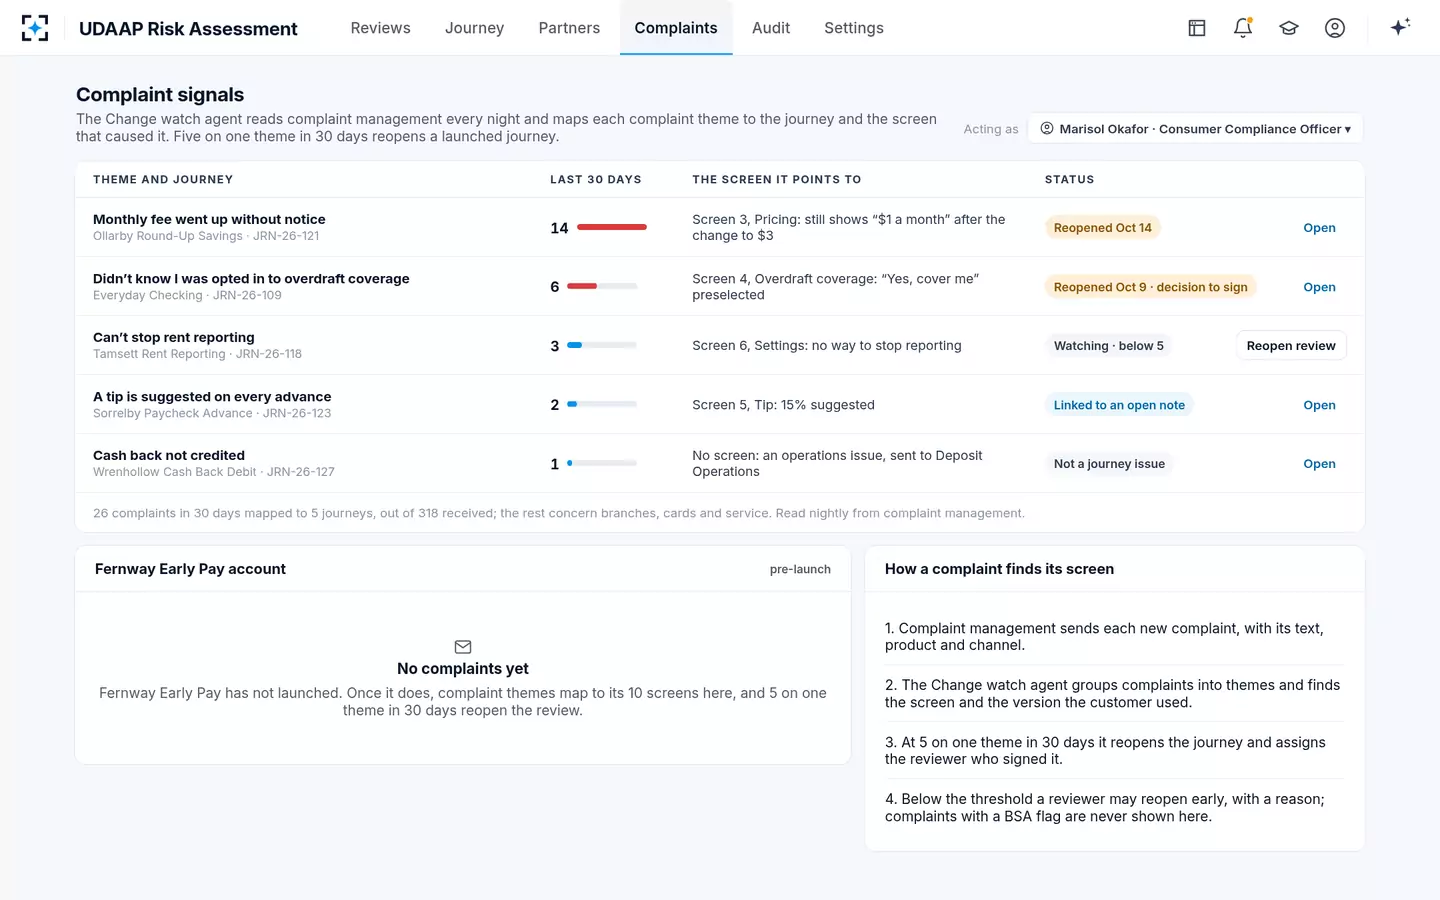The image size is (1440, 900).
Task: Click the Screen 6 Settings no way to stop cell
Action: (827, 346)
